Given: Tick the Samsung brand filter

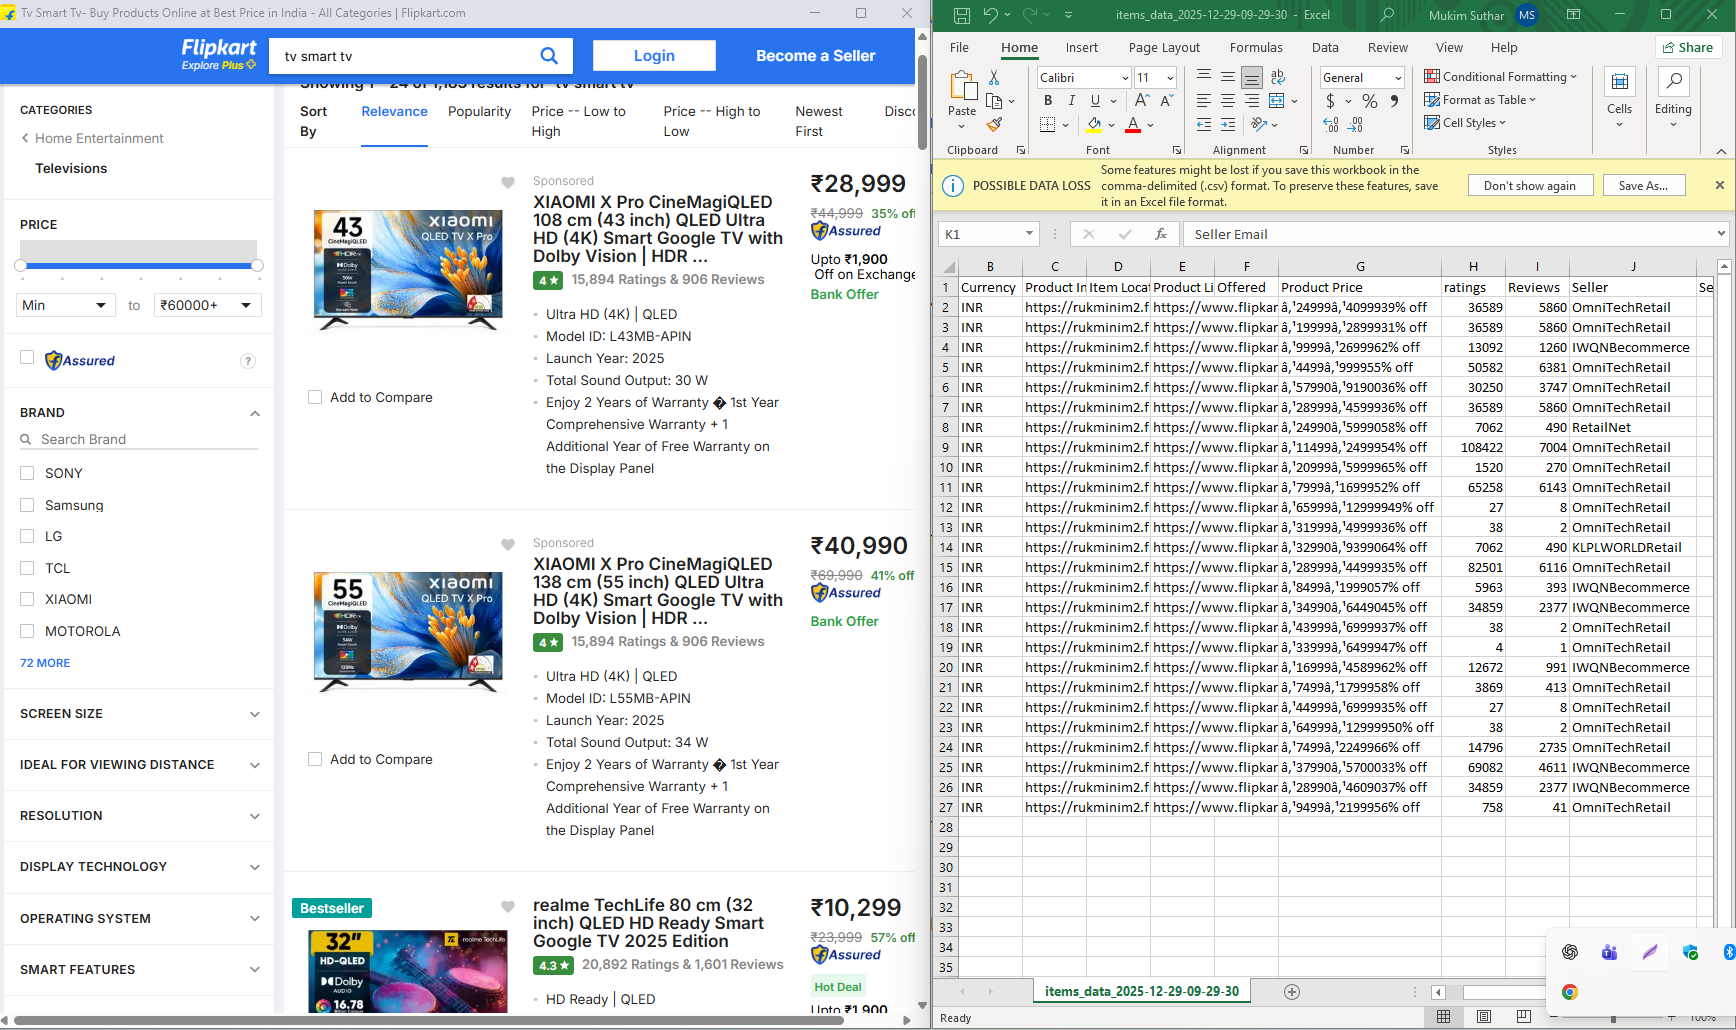Looking at the screenshot, I should 27,505.
